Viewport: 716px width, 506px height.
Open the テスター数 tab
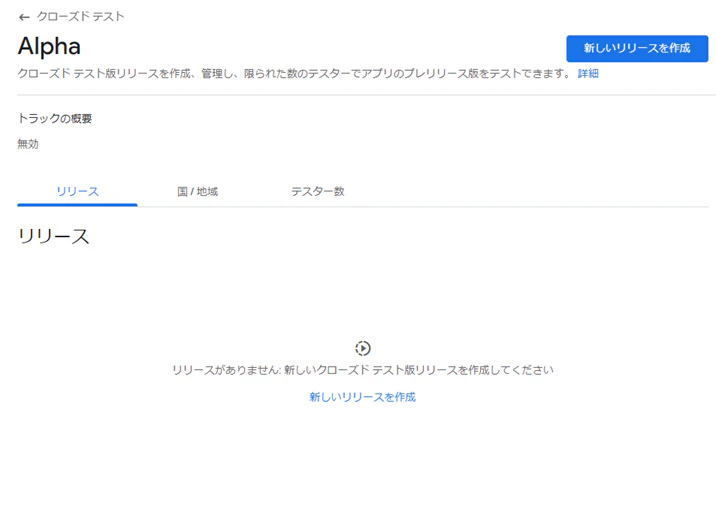pyautogui.click(x=318, y=192)
